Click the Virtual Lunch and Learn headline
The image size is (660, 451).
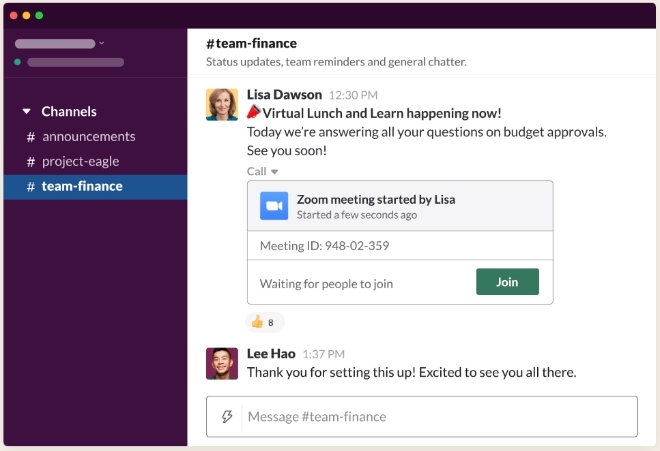click(x=382, y=113)
